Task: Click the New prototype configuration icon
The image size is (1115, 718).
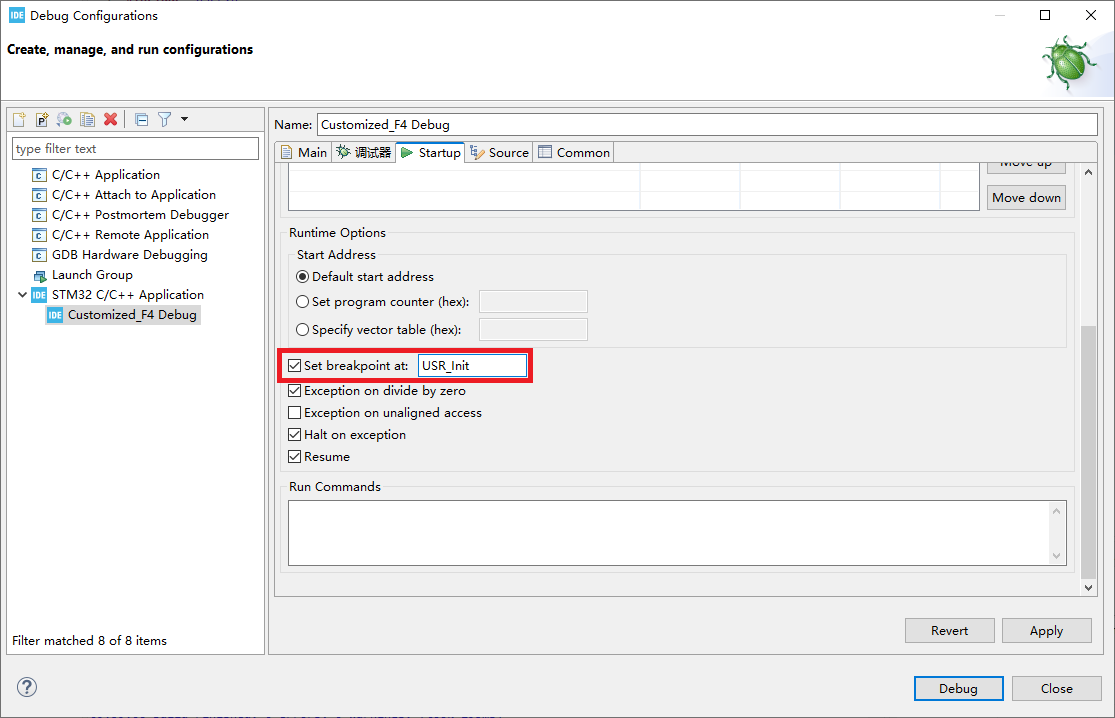Action: (x=42, y=120)
